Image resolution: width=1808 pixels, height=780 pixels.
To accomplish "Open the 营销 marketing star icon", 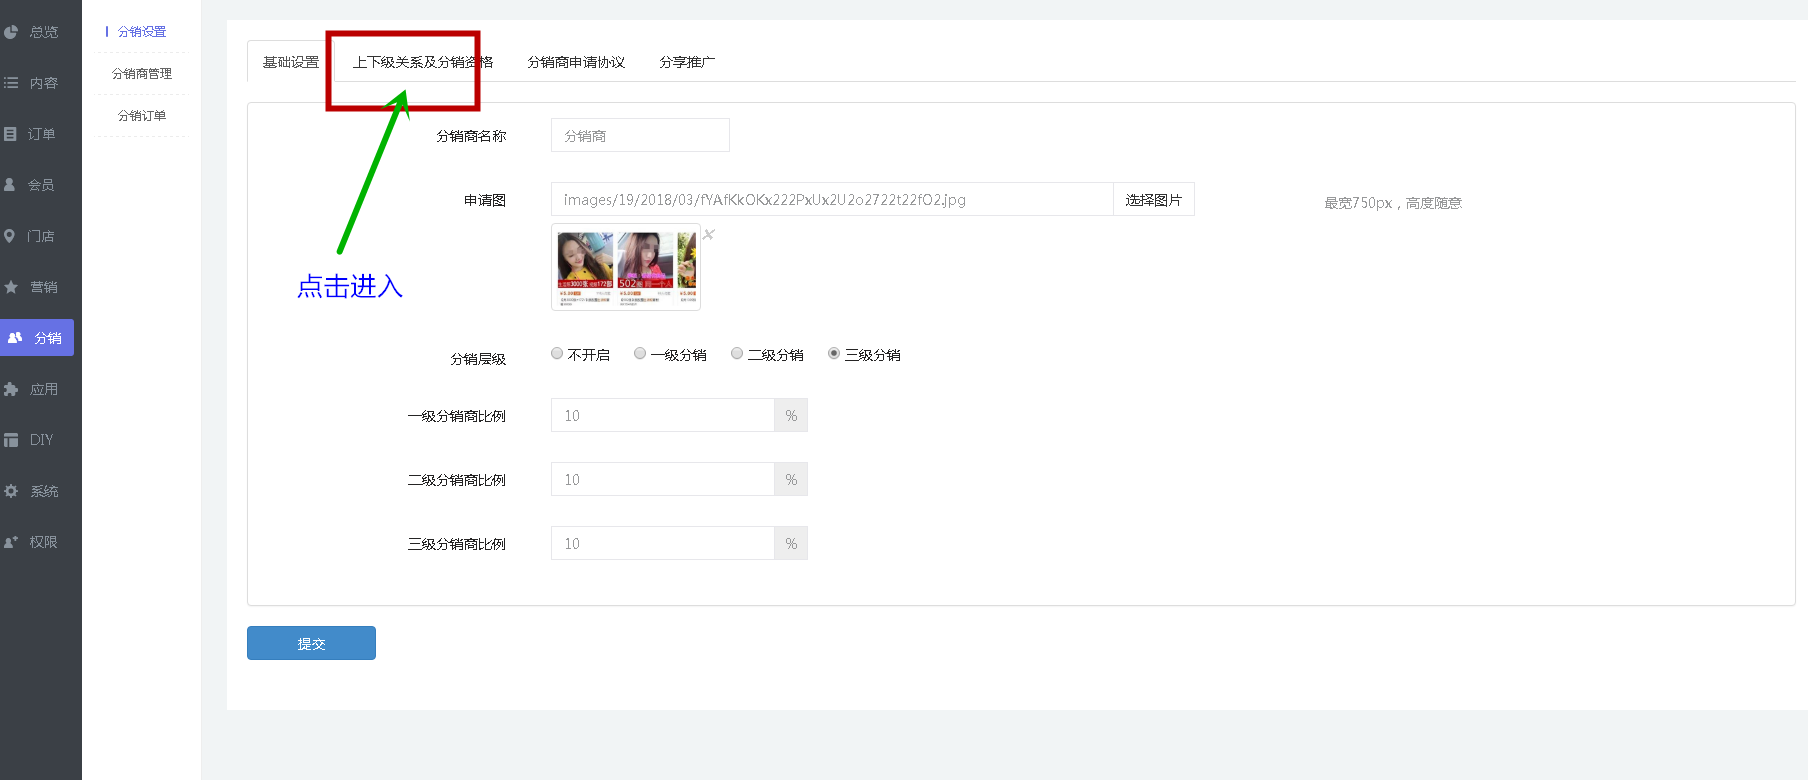I will 11,287.
